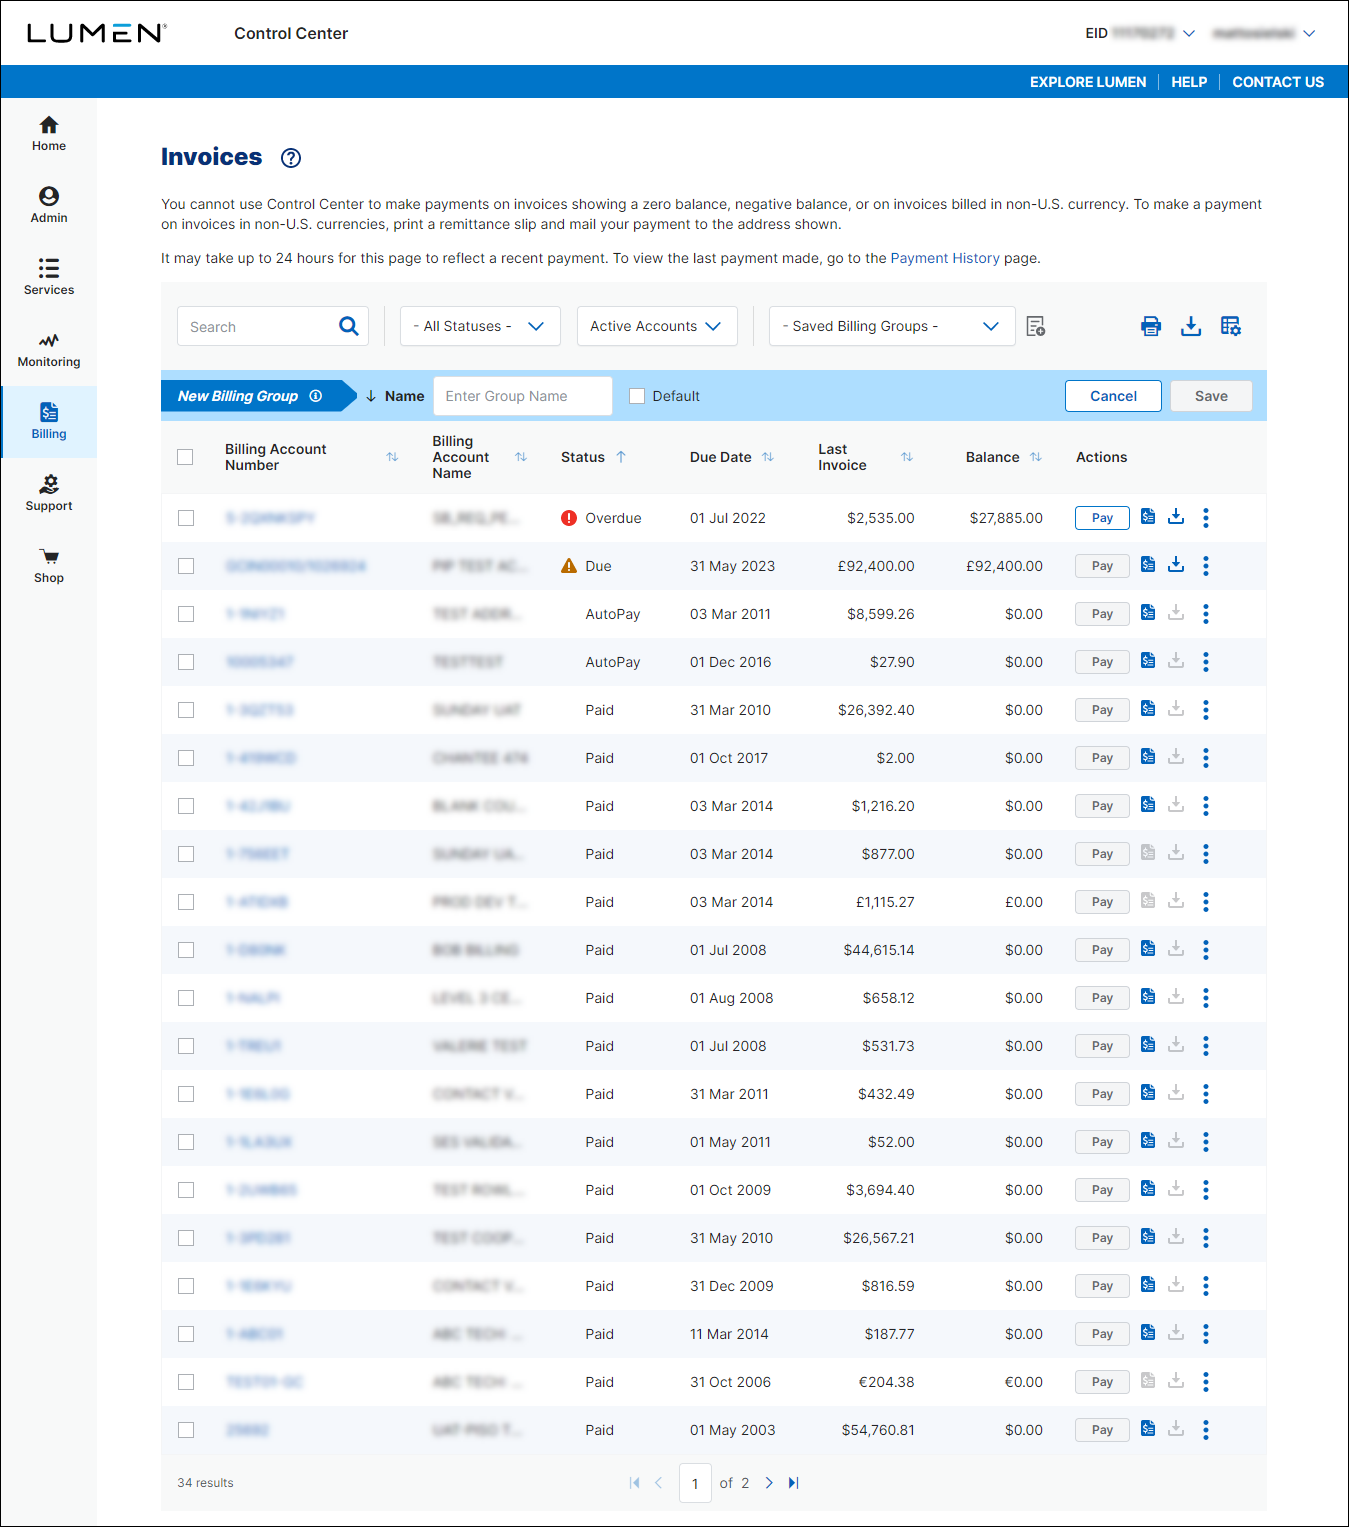Expand the user profile dropdown at top right

1309,33
